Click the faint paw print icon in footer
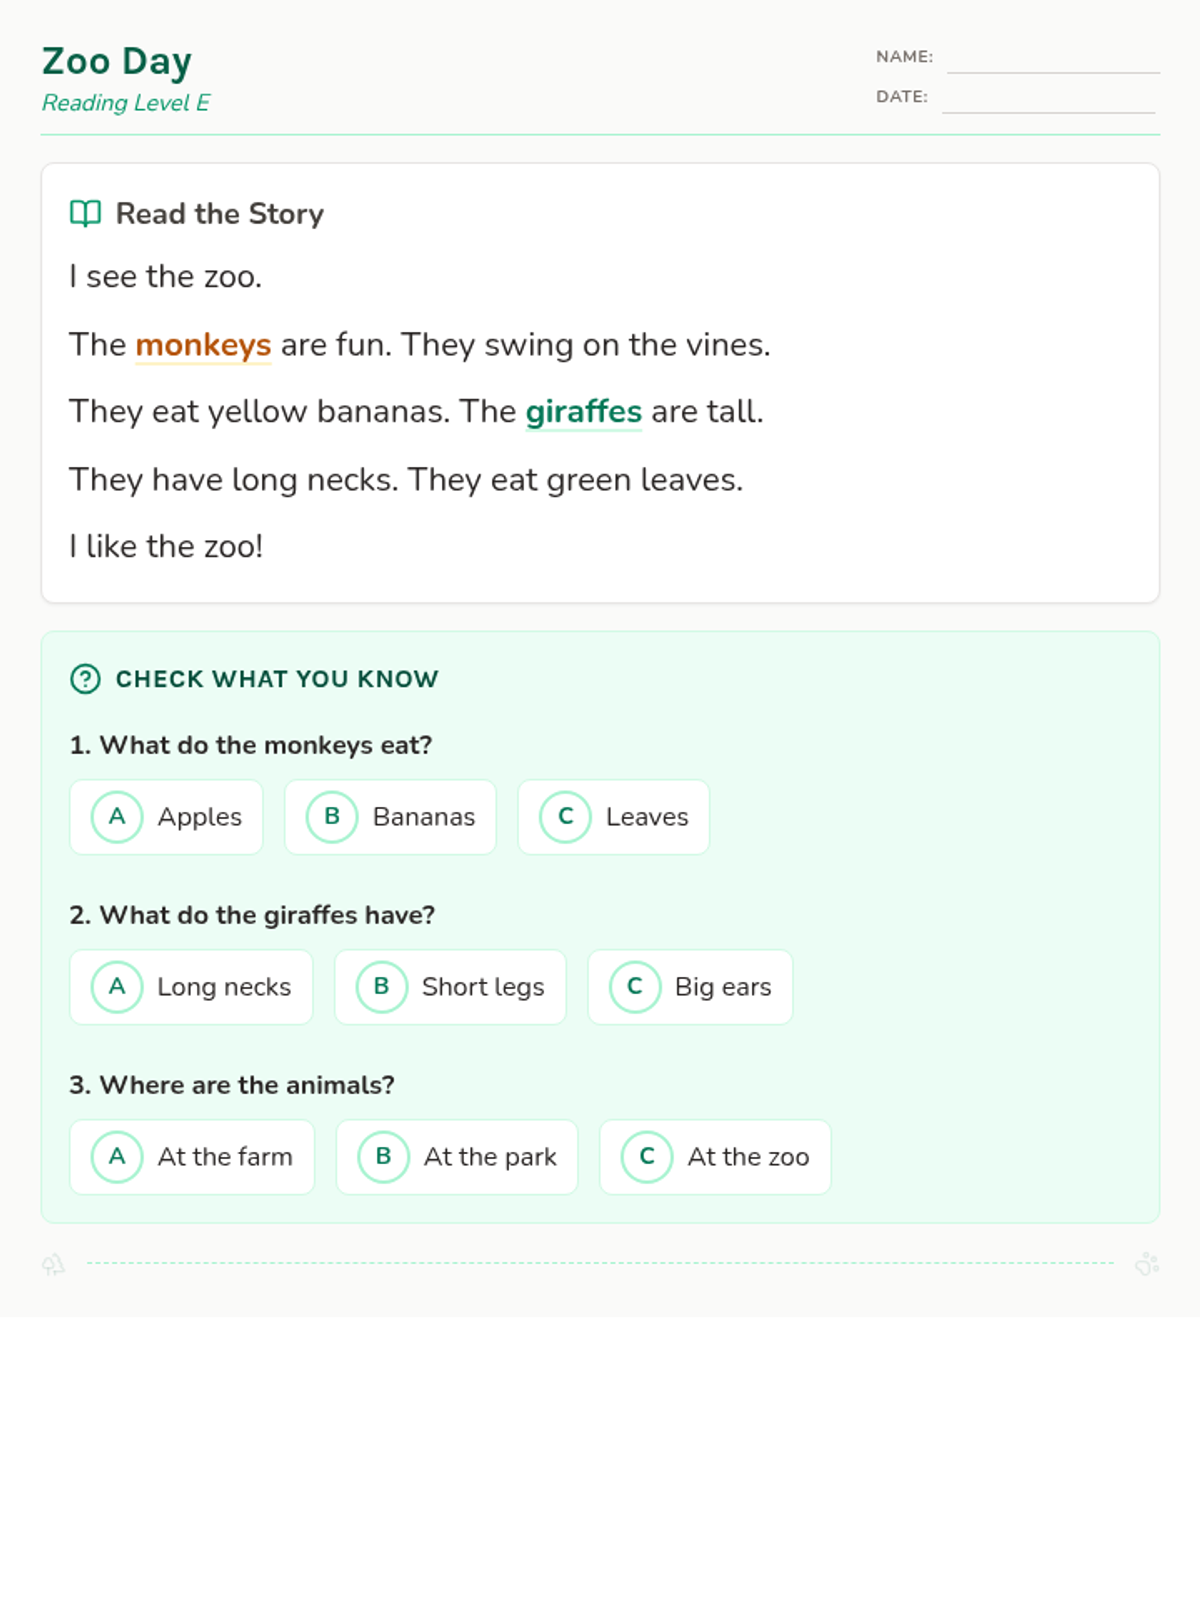 click(x=1147, y=1264)
